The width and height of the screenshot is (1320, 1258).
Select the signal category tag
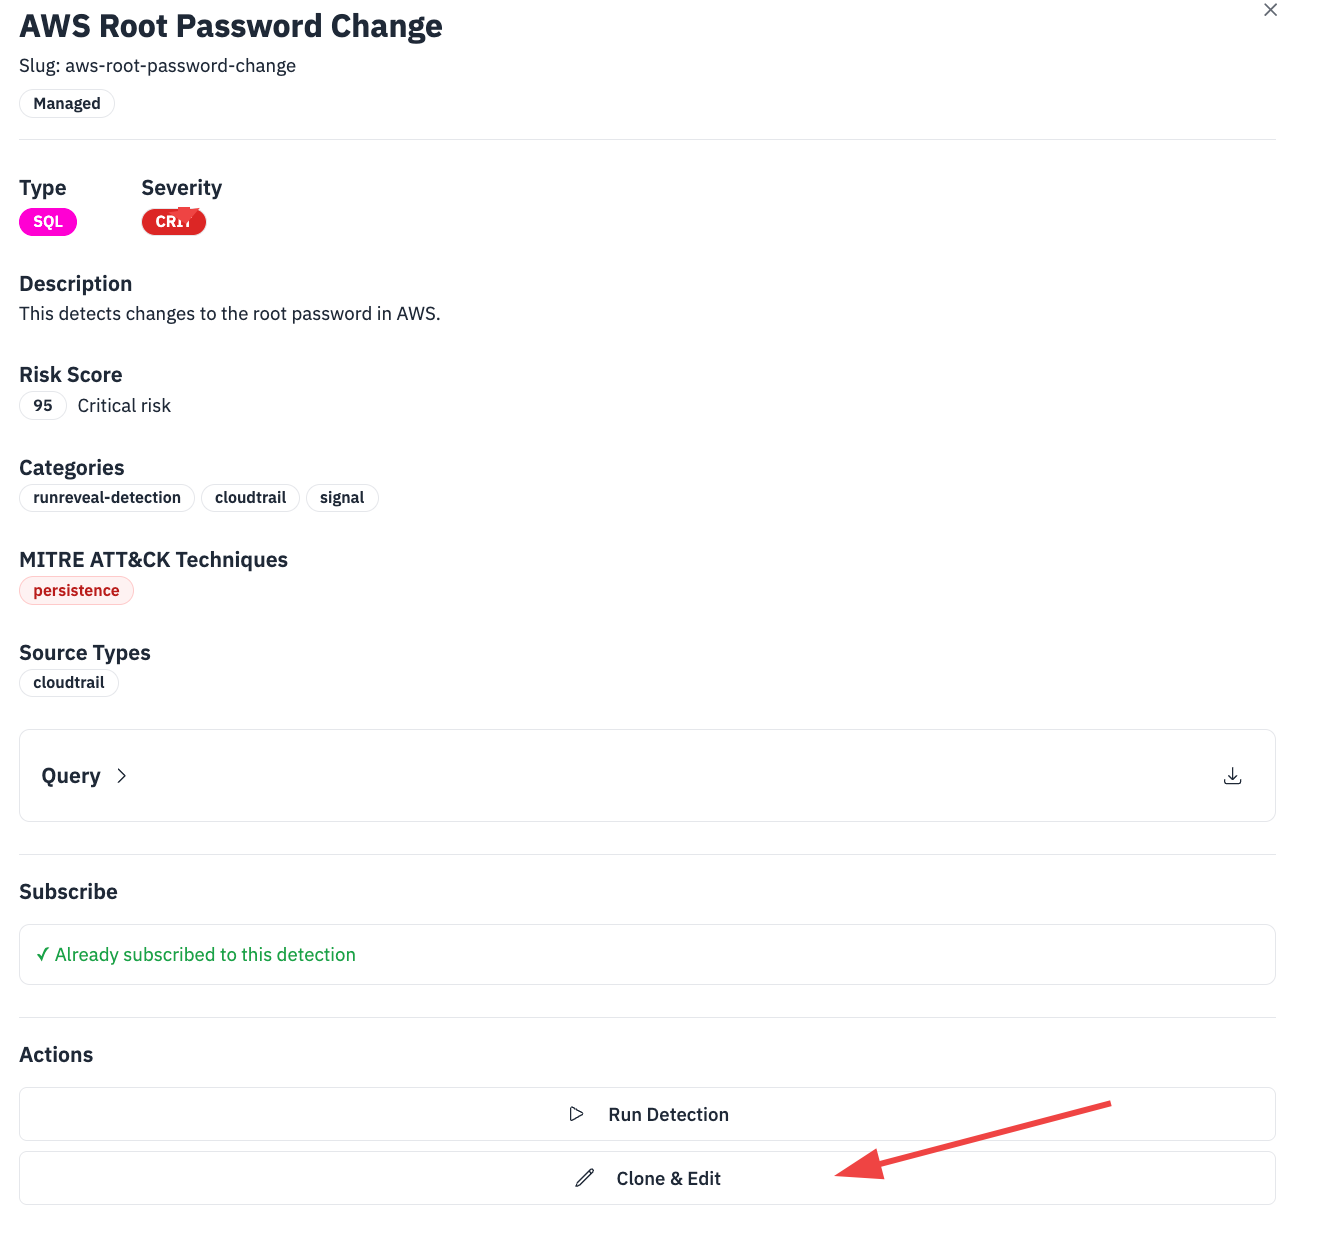tap(342, 498)
